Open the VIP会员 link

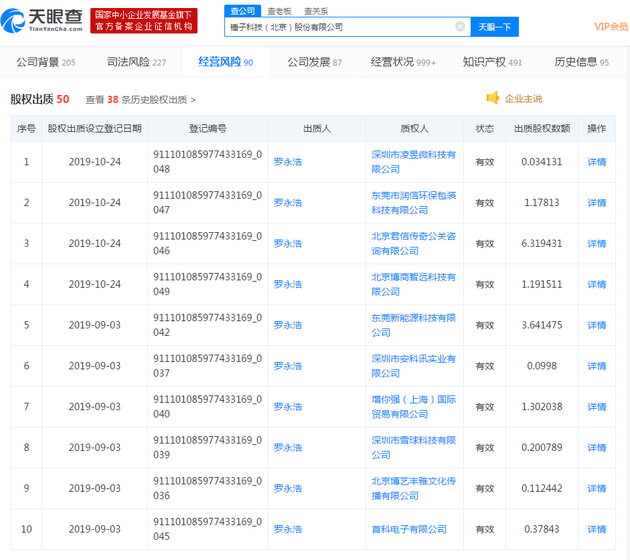611,27
